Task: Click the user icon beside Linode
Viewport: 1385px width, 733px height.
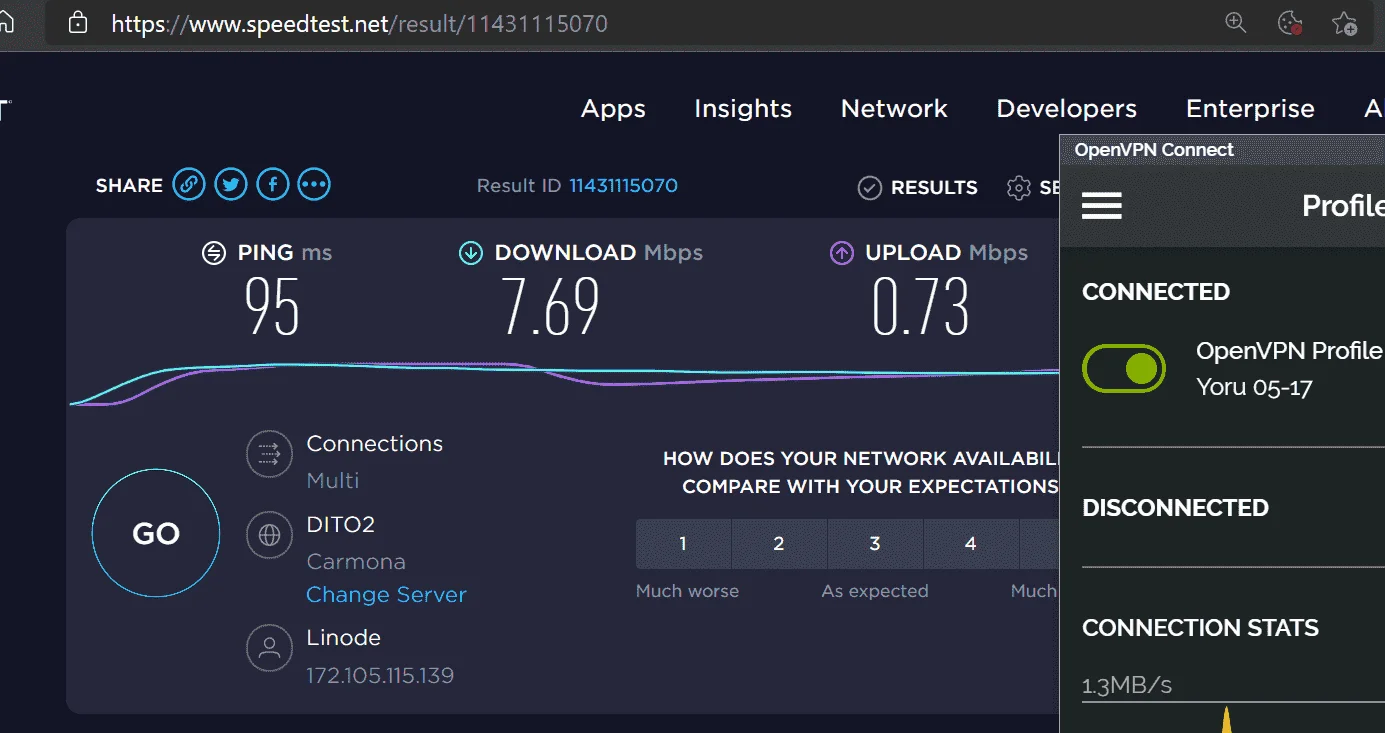Action: tap(269, 649)
